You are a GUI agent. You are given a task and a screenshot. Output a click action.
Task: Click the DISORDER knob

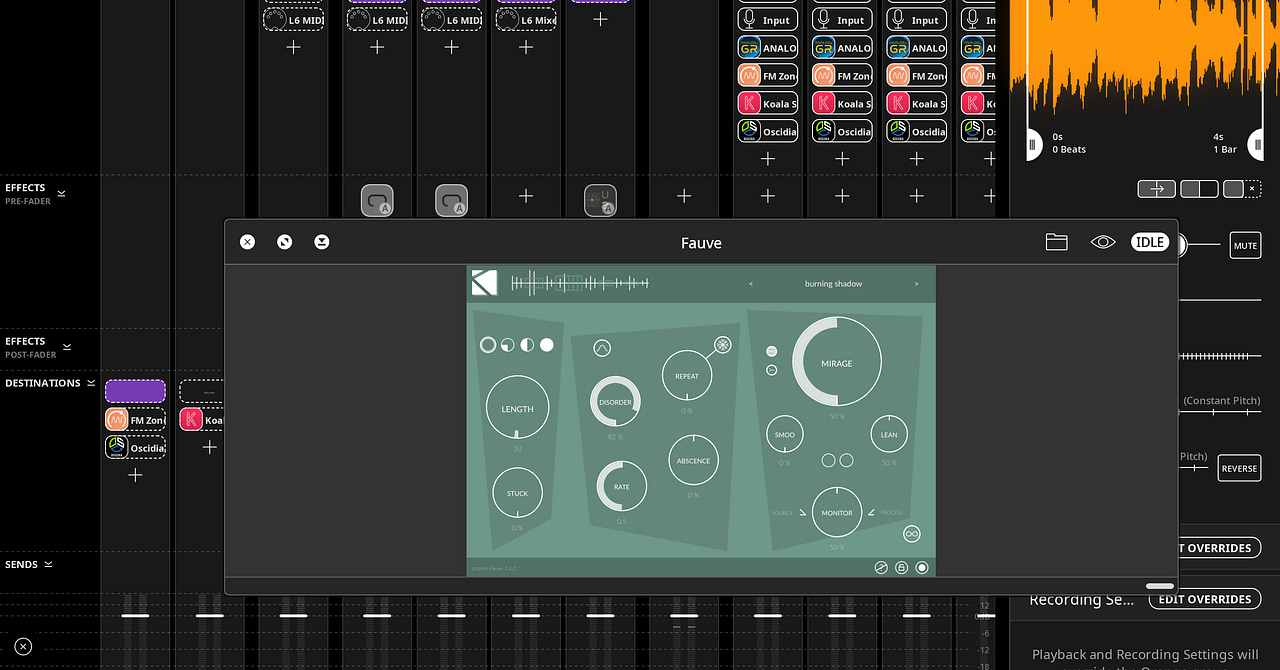pyautogui.click(x=615, y=402)
